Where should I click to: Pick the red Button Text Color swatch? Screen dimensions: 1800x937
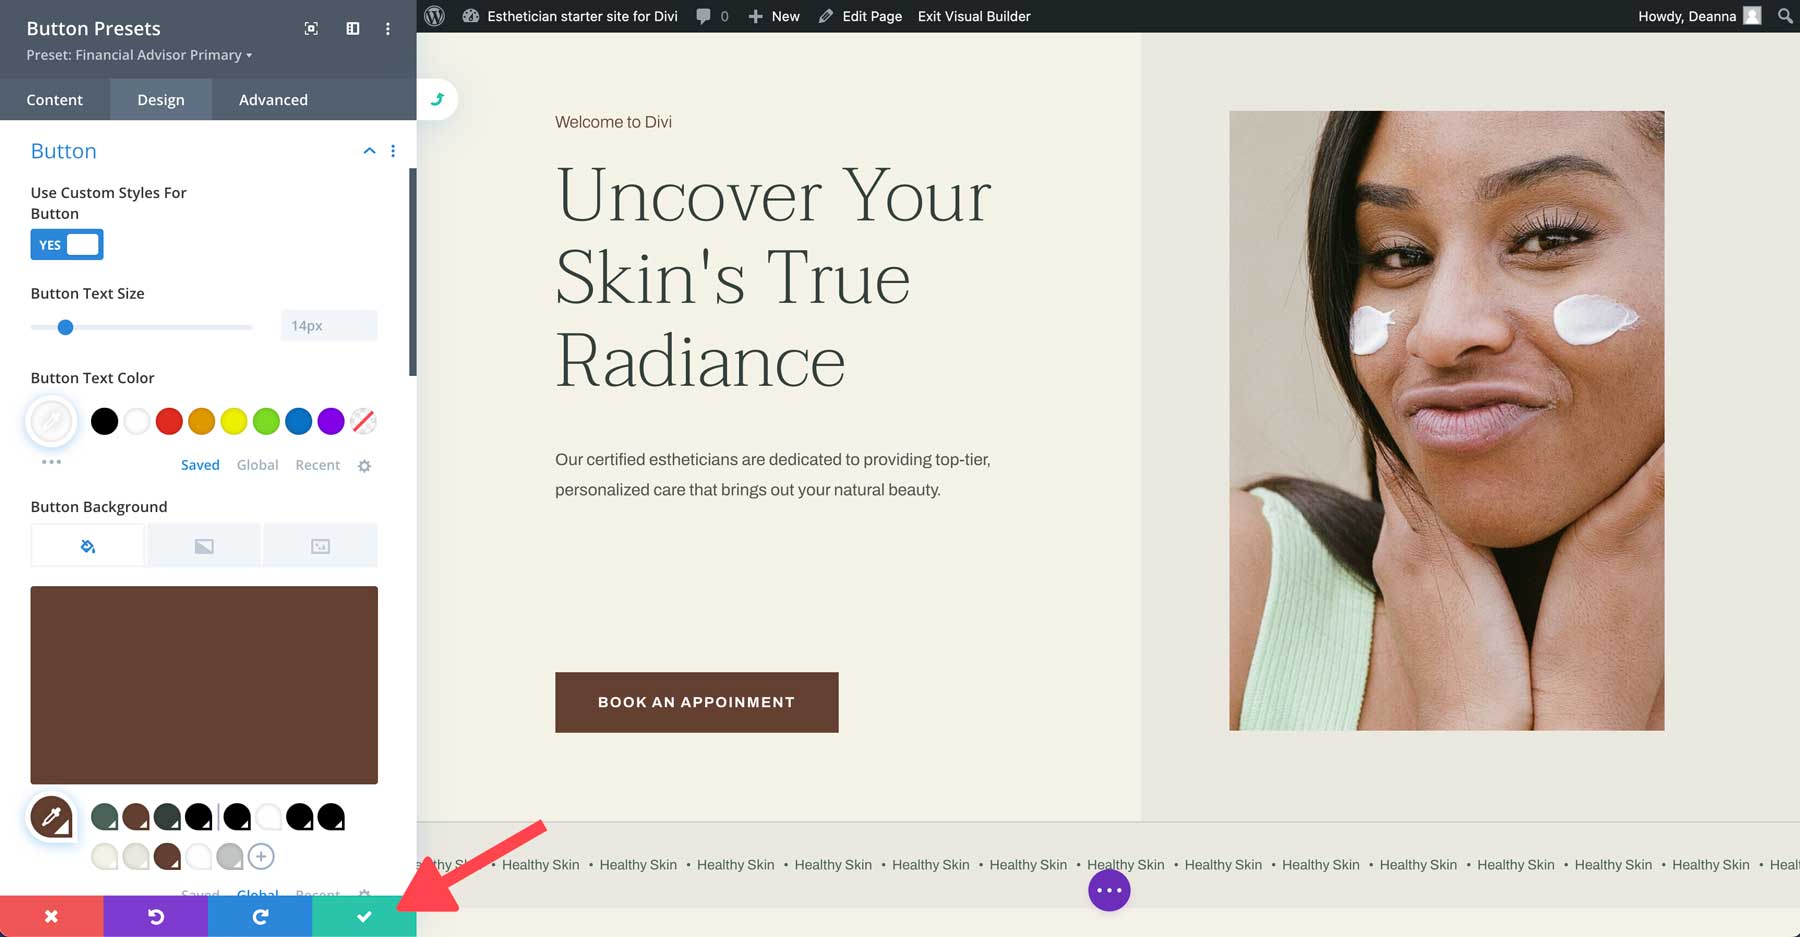pyautogui.click(x=169, y=421)
